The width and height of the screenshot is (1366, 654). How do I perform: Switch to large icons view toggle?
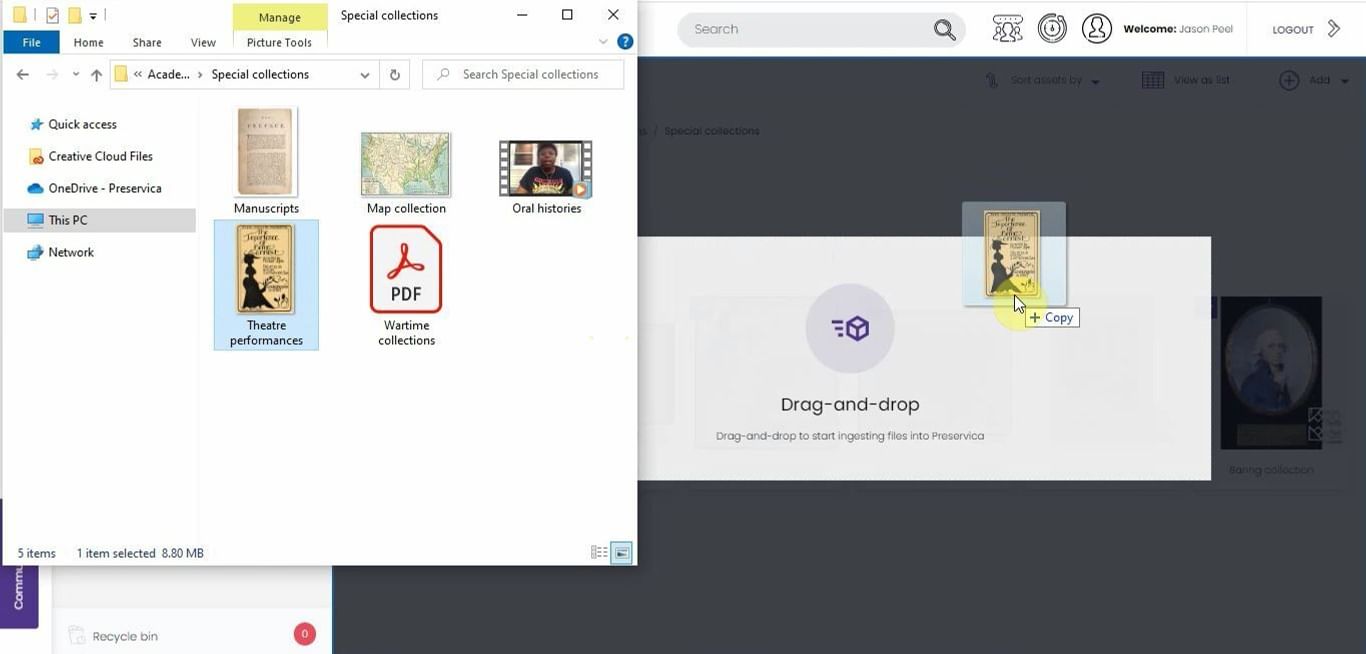621,553
